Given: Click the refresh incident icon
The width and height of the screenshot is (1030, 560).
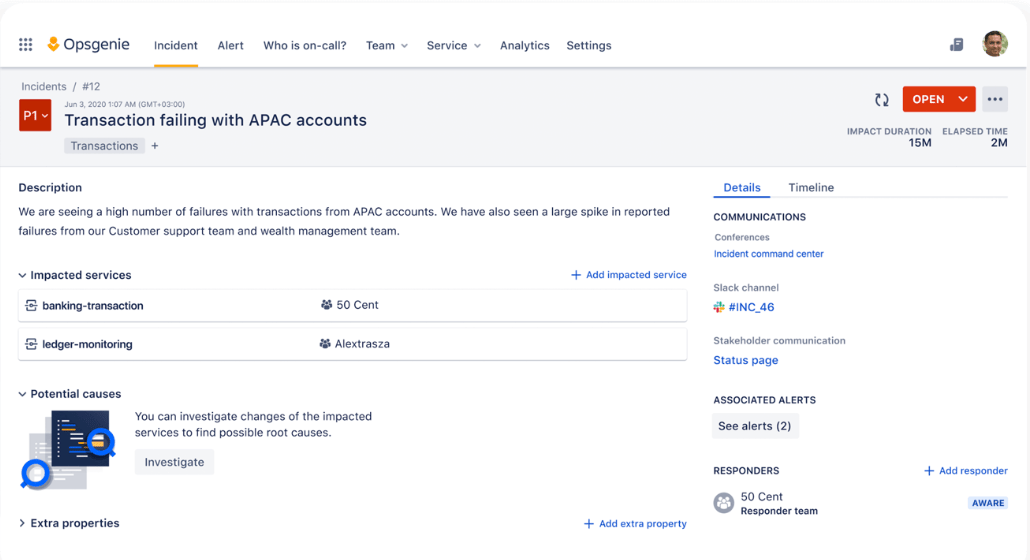Looking at the screenshot, I should click(x=881, y=100).
